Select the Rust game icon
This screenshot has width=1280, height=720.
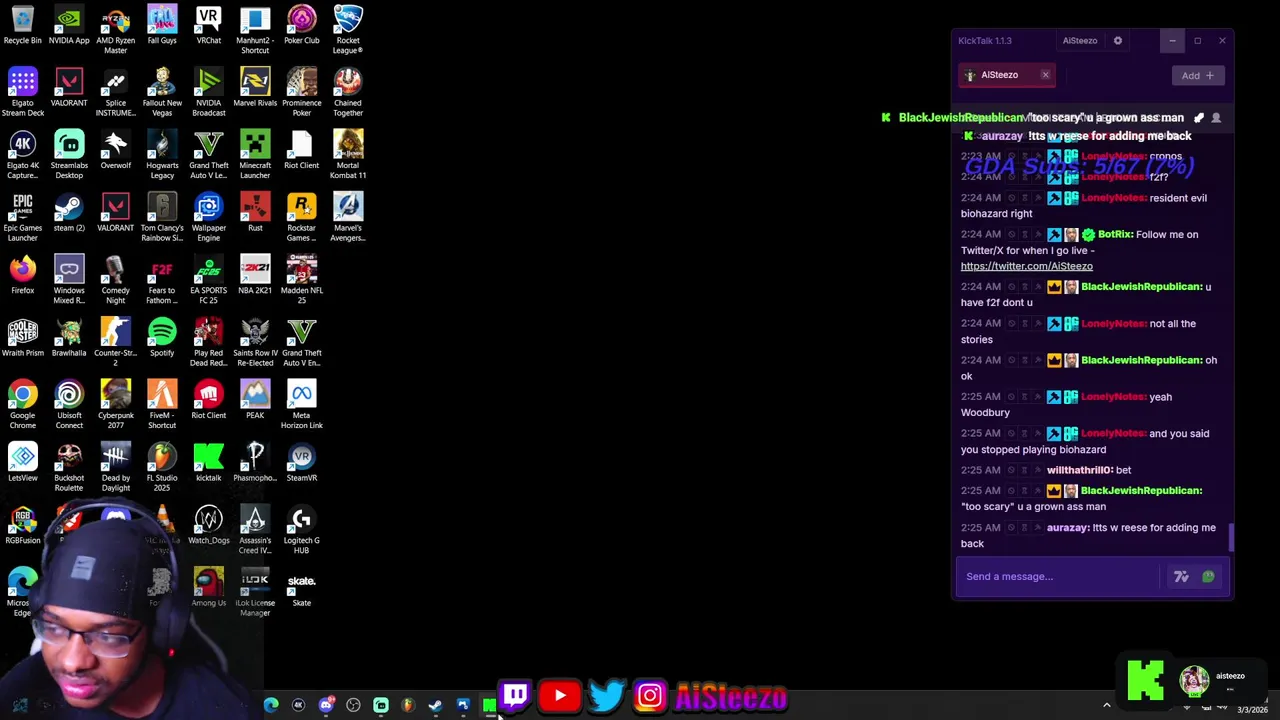click(x=255, y=213)
